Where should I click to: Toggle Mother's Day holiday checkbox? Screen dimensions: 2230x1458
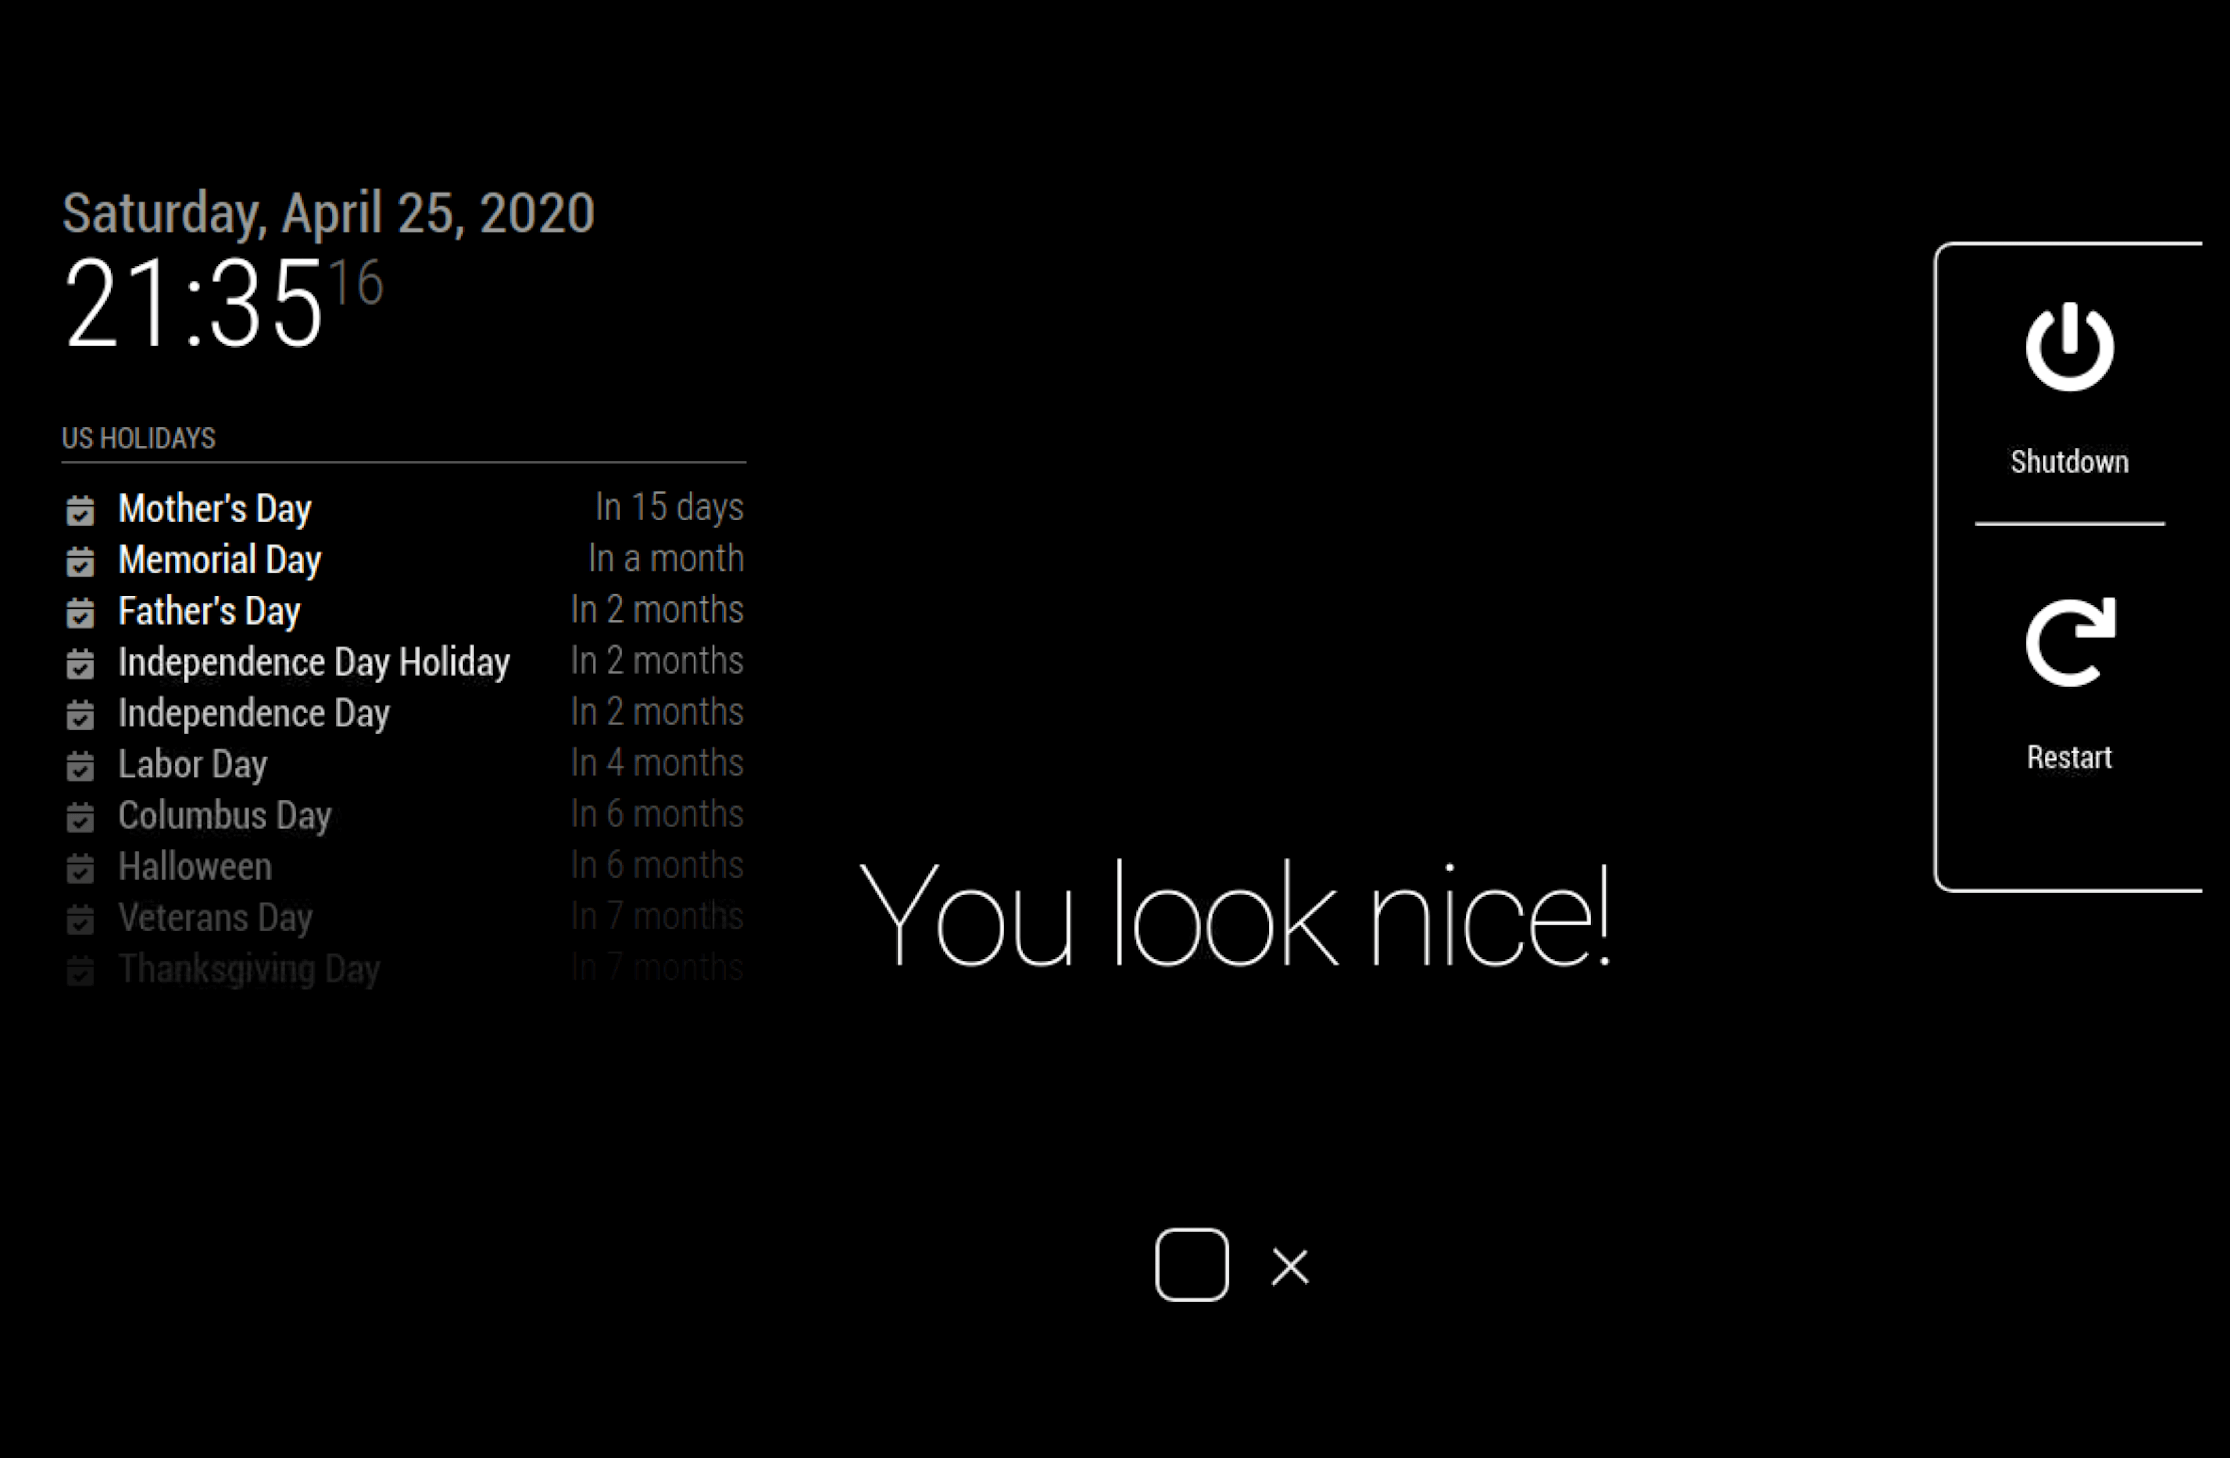pos(80,508)
